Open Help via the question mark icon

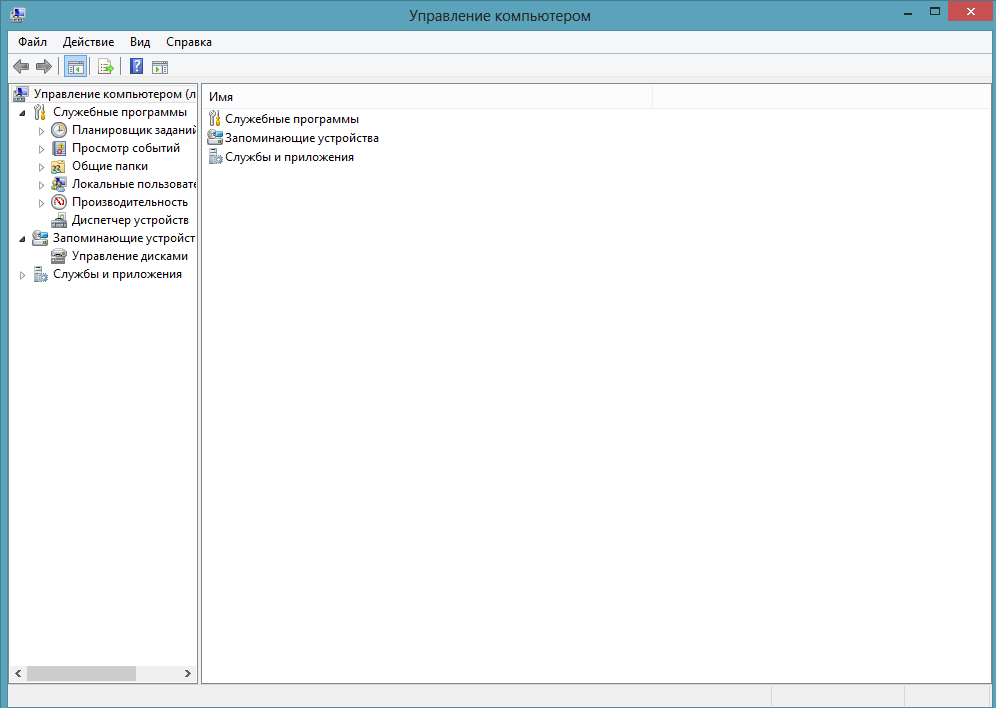[x=137, y=66]
